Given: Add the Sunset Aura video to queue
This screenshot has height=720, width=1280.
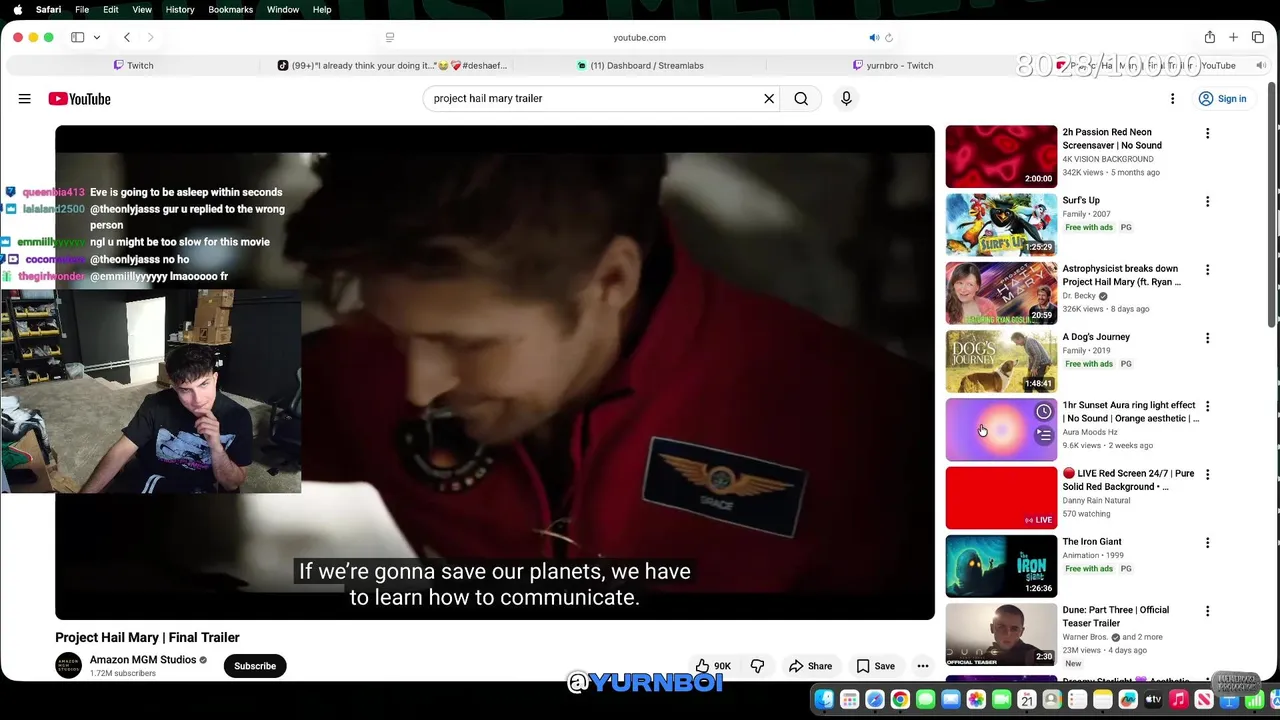Looking at the screenshot, I should 1044,435.
